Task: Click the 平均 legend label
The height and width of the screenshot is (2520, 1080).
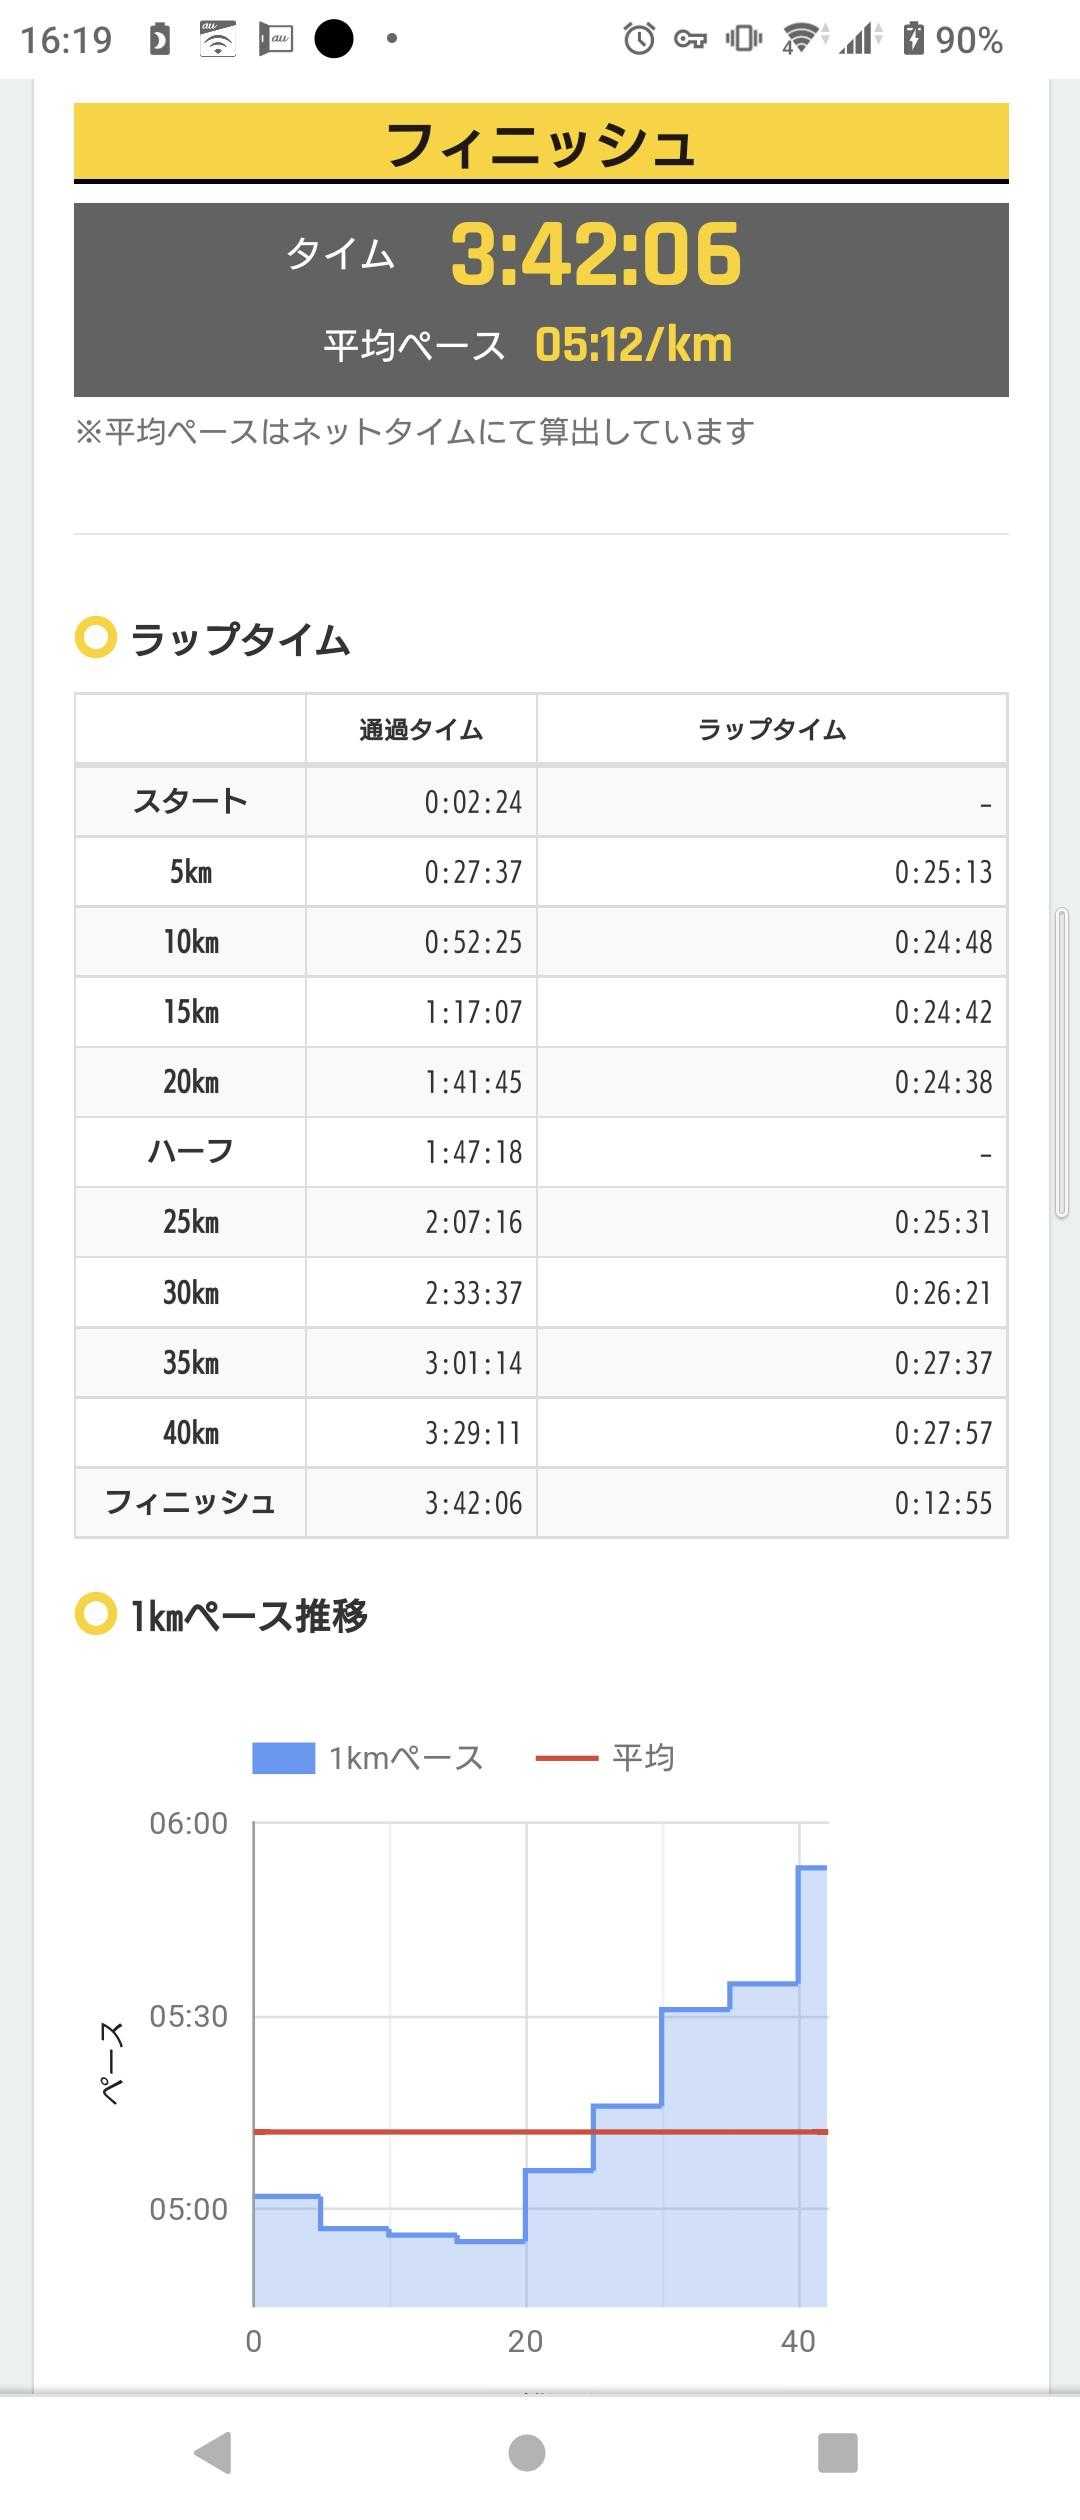Action: [643, 1757]
